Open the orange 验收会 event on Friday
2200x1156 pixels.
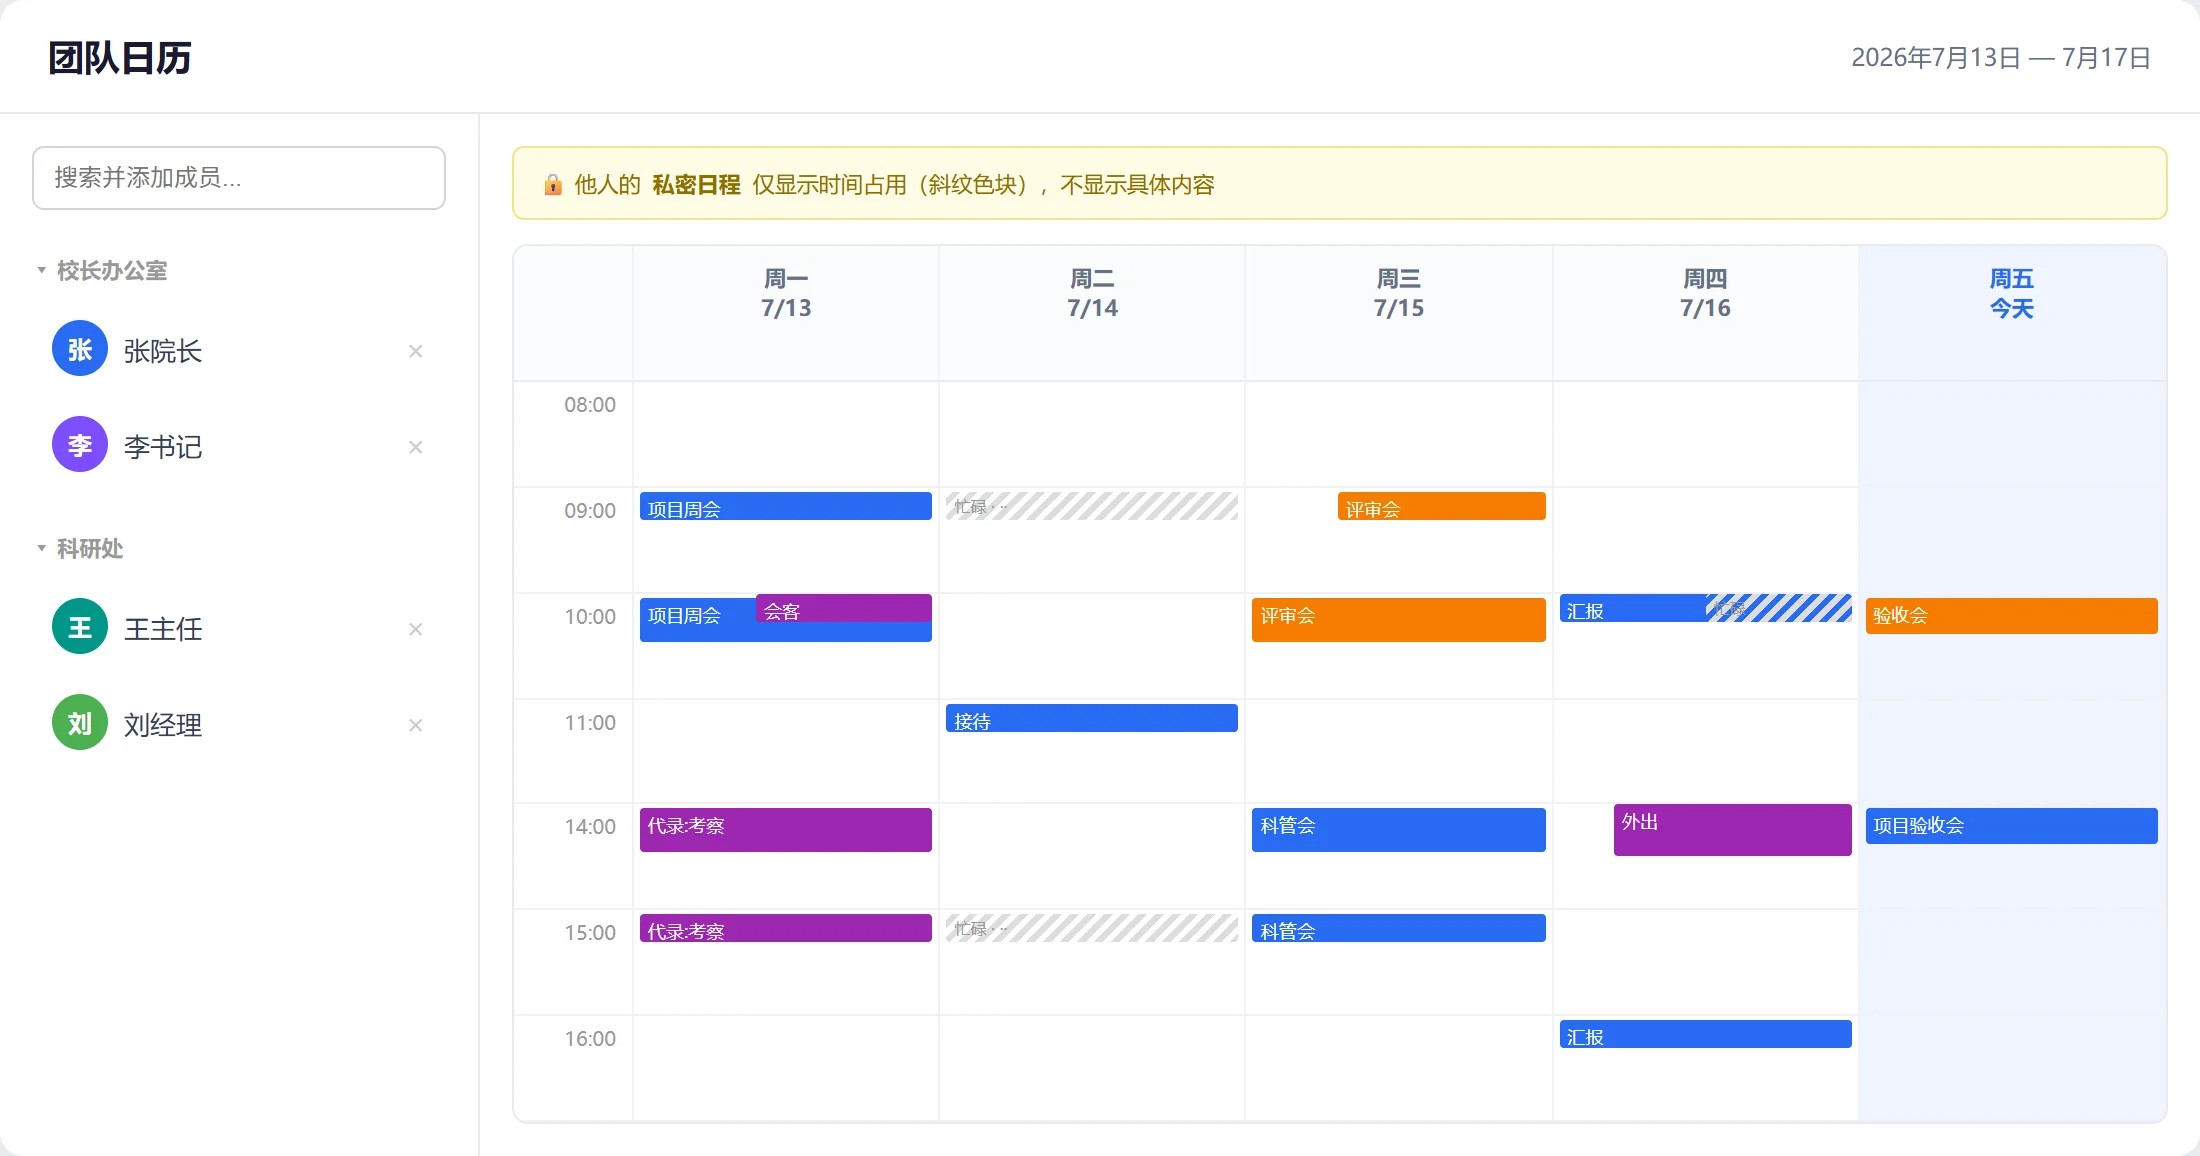tap(2012, 616)
